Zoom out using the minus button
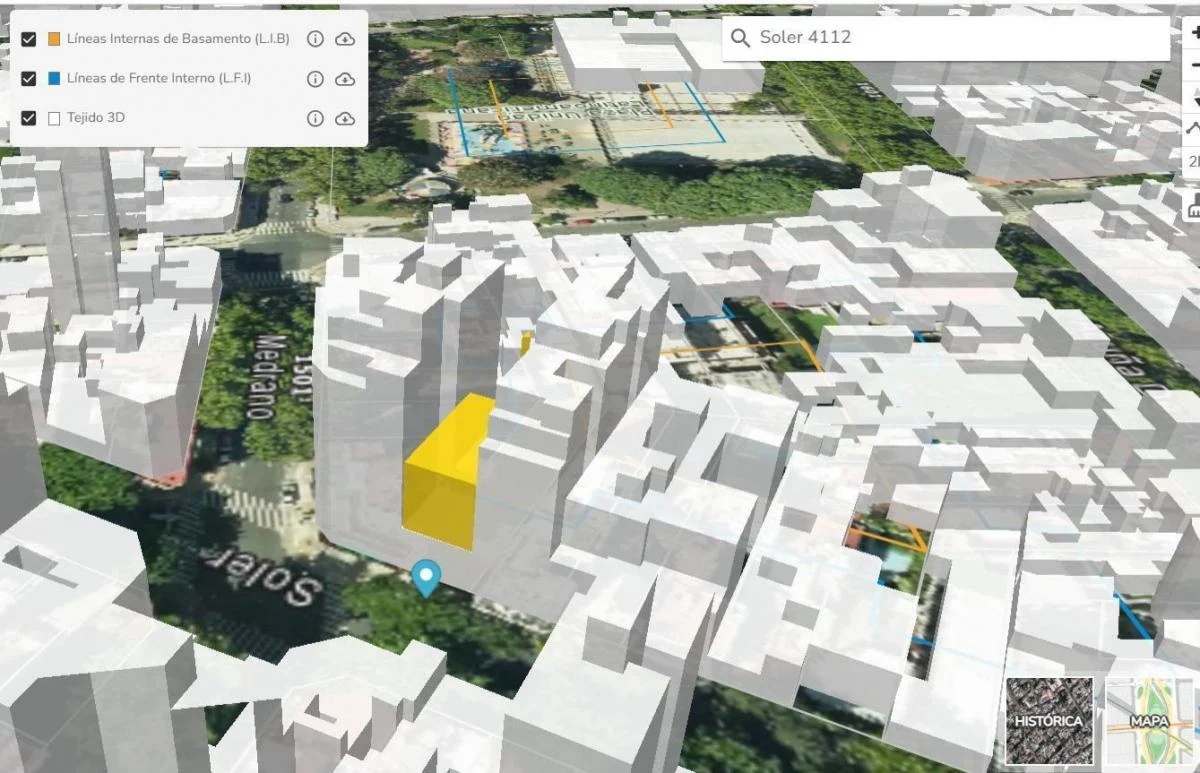The width and height of the screenshot is (1200, 773). (1194, 64)
